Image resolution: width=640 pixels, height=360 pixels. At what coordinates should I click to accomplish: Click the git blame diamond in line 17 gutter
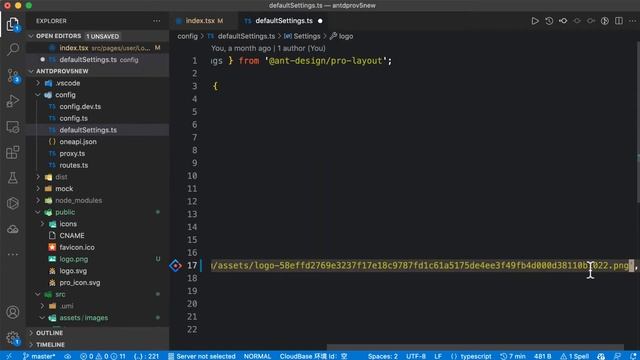tap(176, 266)
